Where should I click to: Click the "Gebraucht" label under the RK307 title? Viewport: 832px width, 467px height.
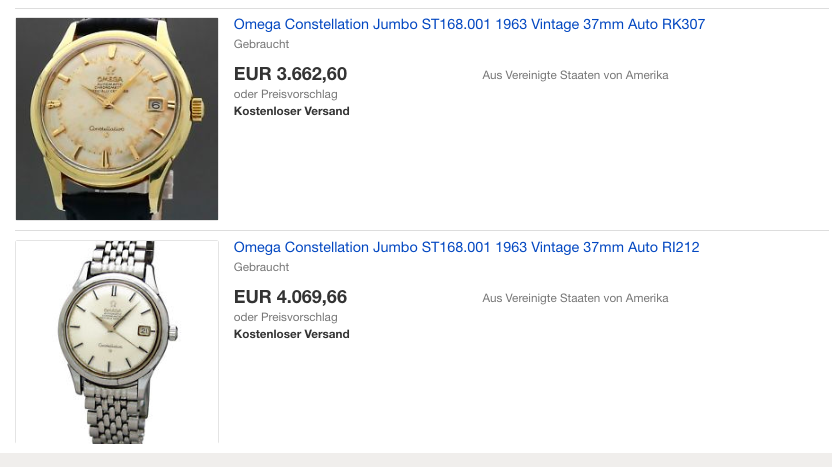pos(261,44)
